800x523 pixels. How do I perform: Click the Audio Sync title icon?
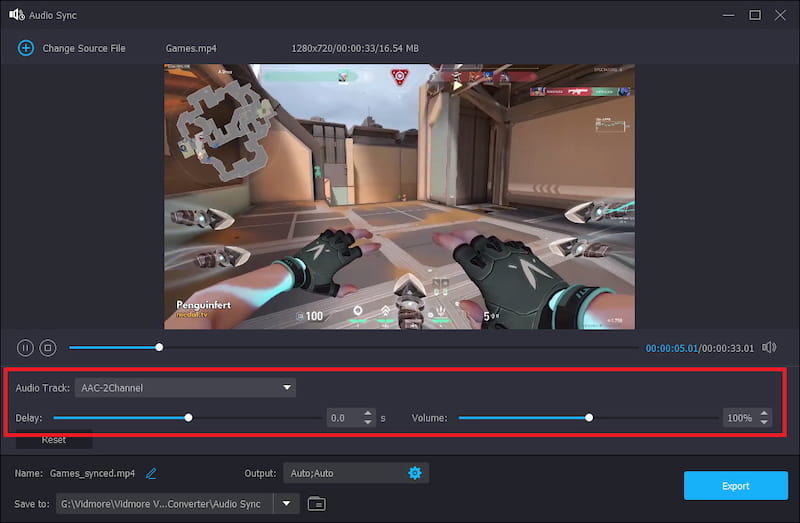click(17, 15)
